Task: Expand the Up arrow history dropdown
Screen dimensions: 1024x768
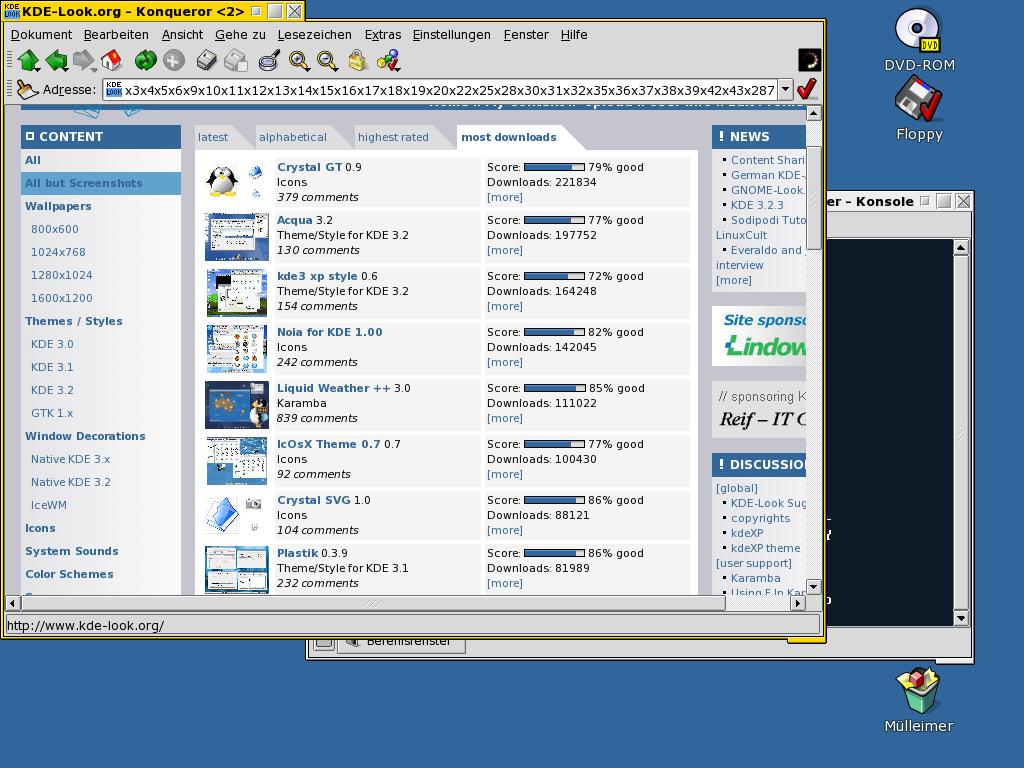Action: coord(39,69)
